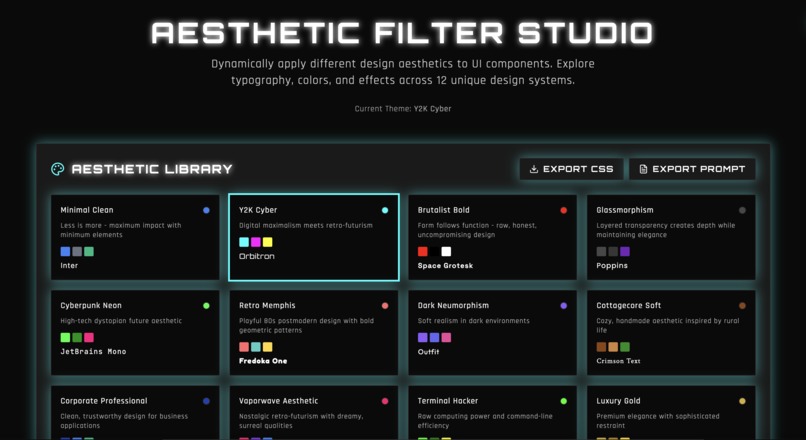Click the palette icon beside Aesthetic Library

coord(58,169)
